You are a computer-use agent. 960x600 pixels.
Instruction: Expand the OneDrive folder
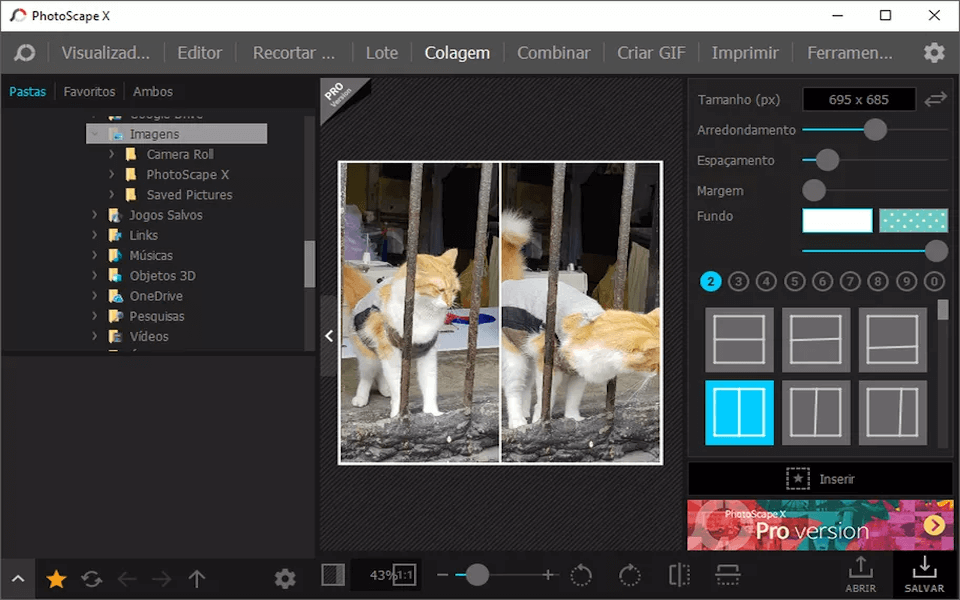click(x=94, y=296)
